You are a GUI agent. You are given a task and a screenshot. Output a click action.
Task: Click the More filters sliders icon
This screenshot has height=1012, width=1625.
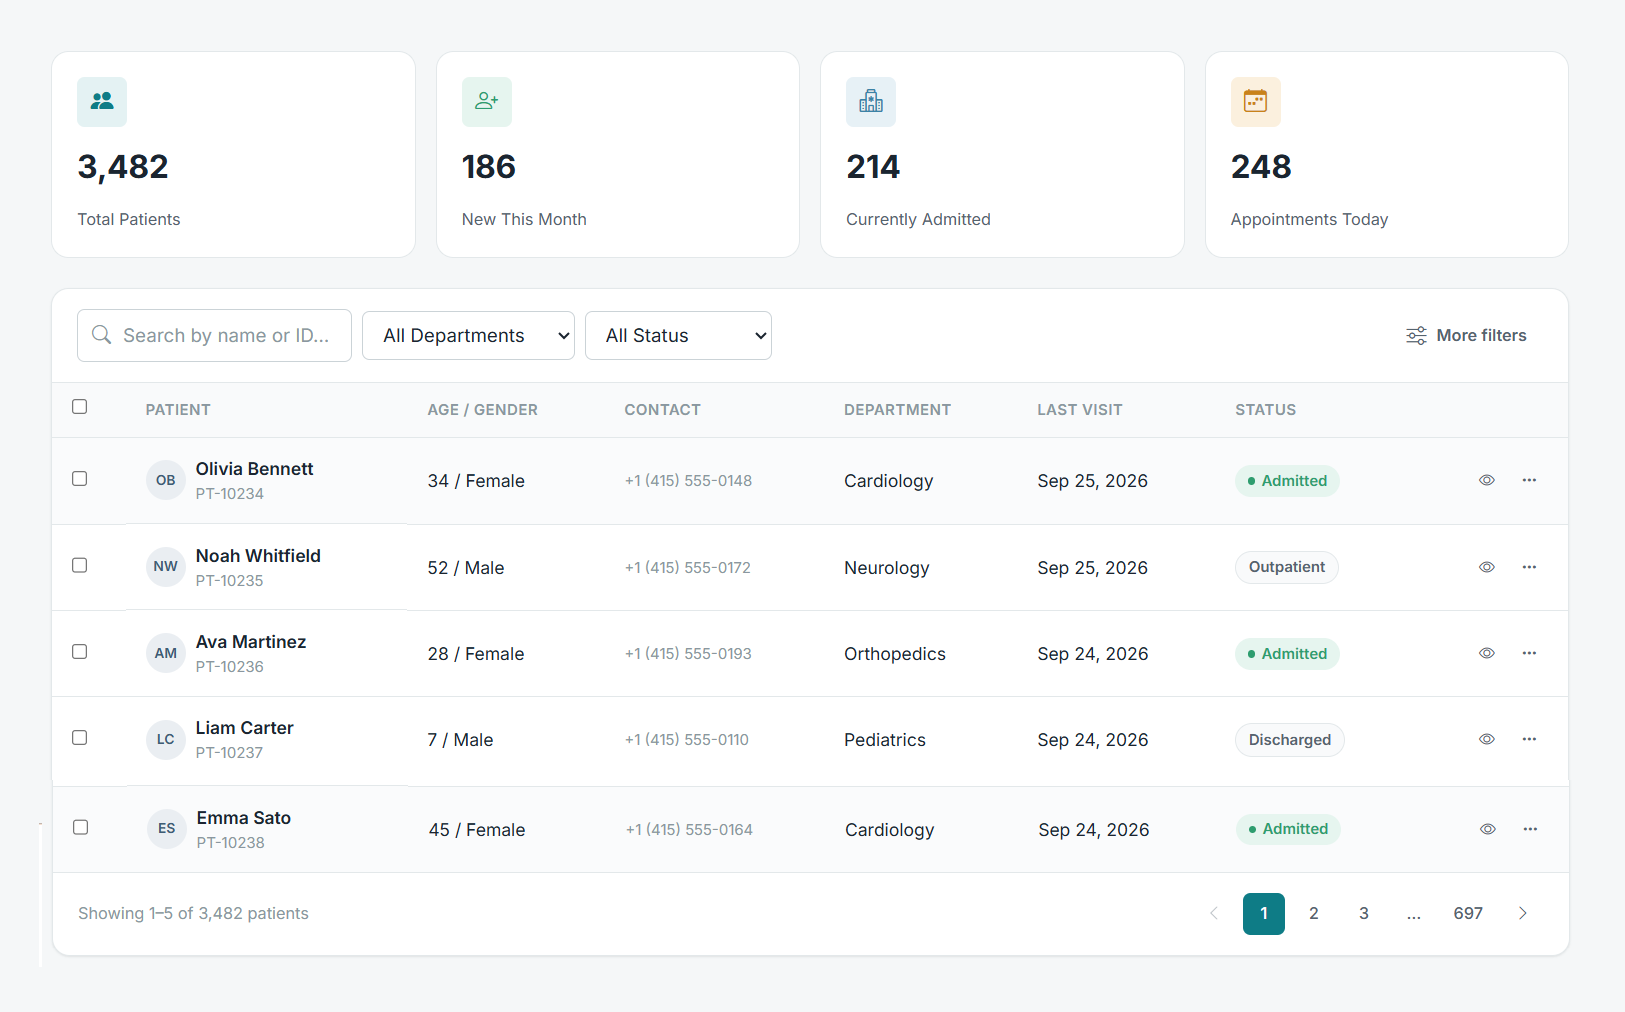pos(1416,335)
